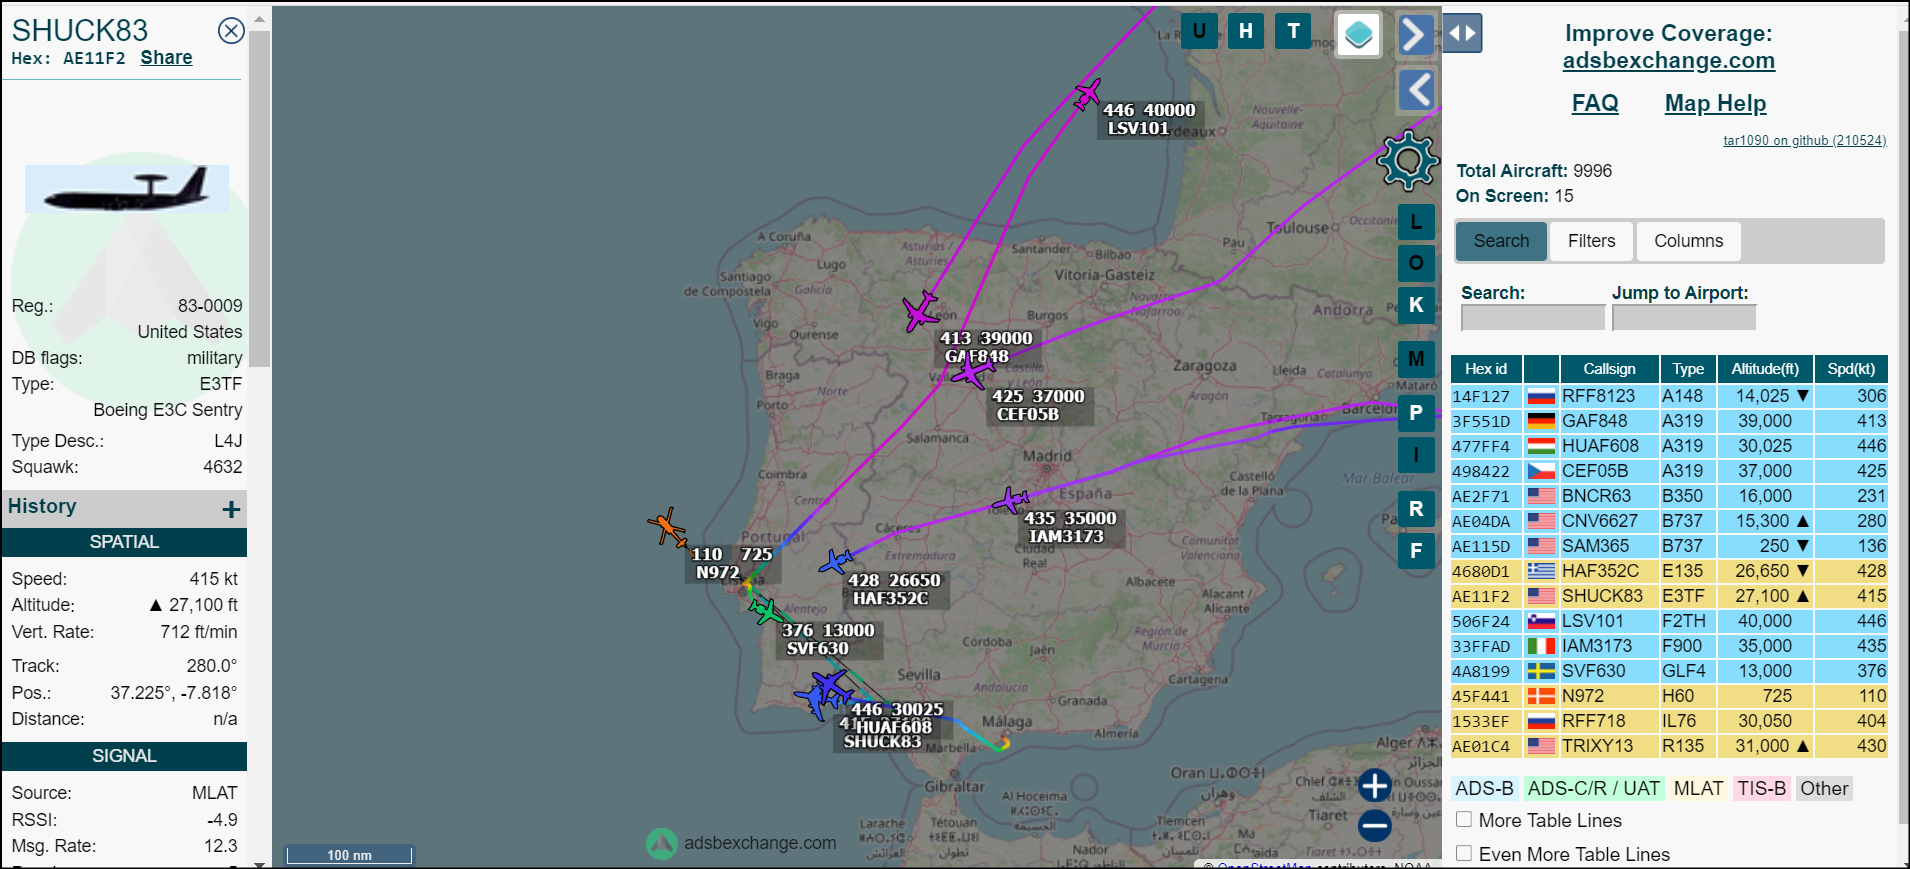Open the Map Help link

coord(1715,104)
